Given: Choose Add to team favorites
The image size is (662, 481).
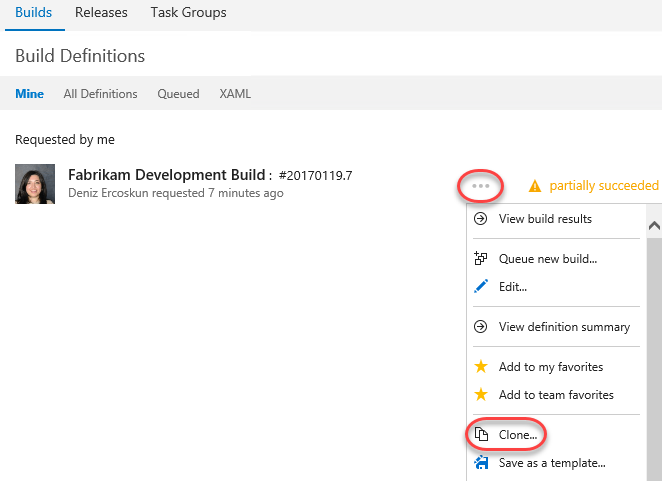Looking at the screenshot, I should tap(556, 394).
